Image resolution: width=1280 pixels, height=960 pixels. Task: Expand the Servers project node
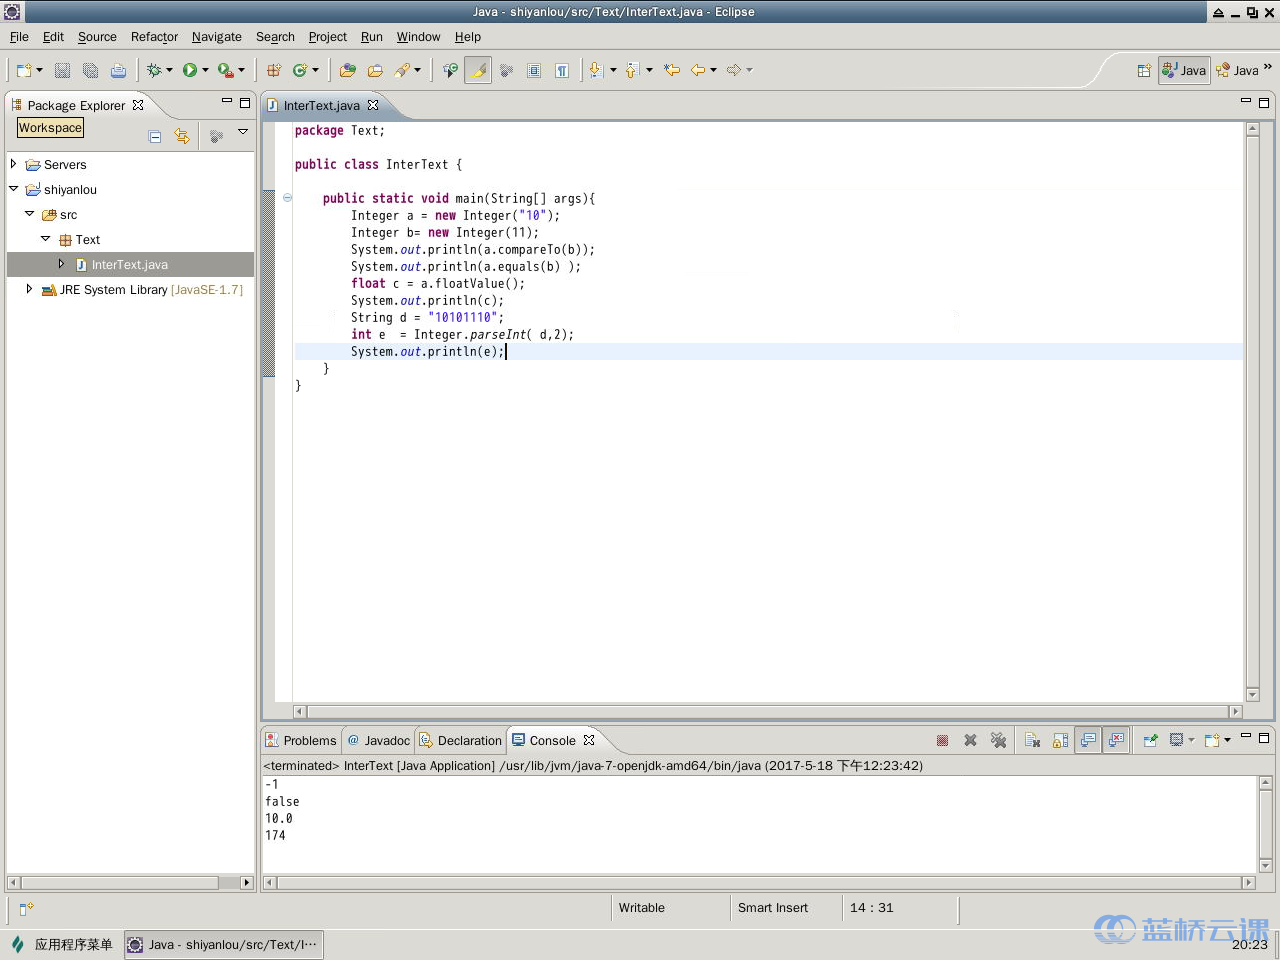(13, 164)
